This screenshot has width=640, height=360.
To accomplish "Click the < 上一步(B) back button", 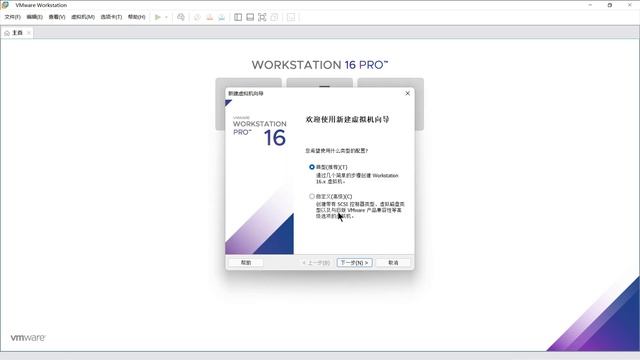I will tap(316, 262).
